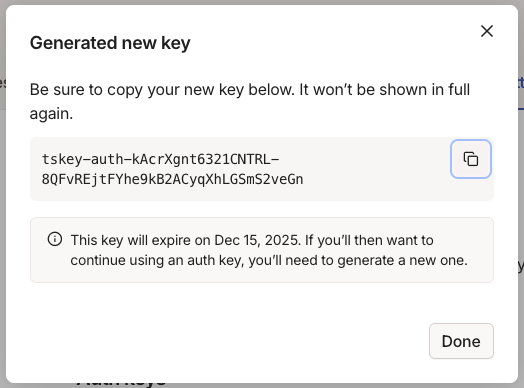Click the Done button
524x388 pixels.
point(461,341)
